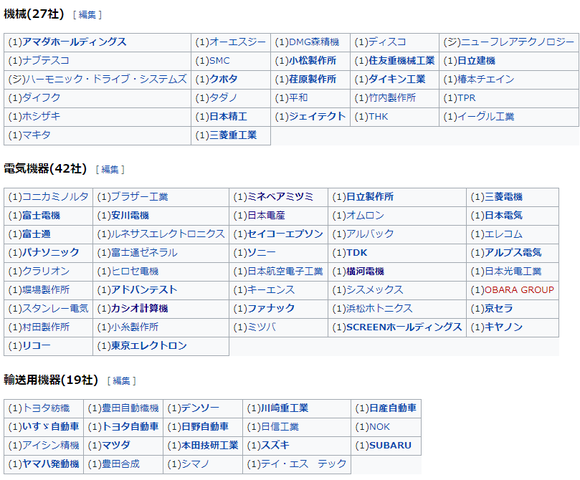The image size is (580, 480).
Task: Open the 住友重機械工業 link
Action: (x=401, y=61)
